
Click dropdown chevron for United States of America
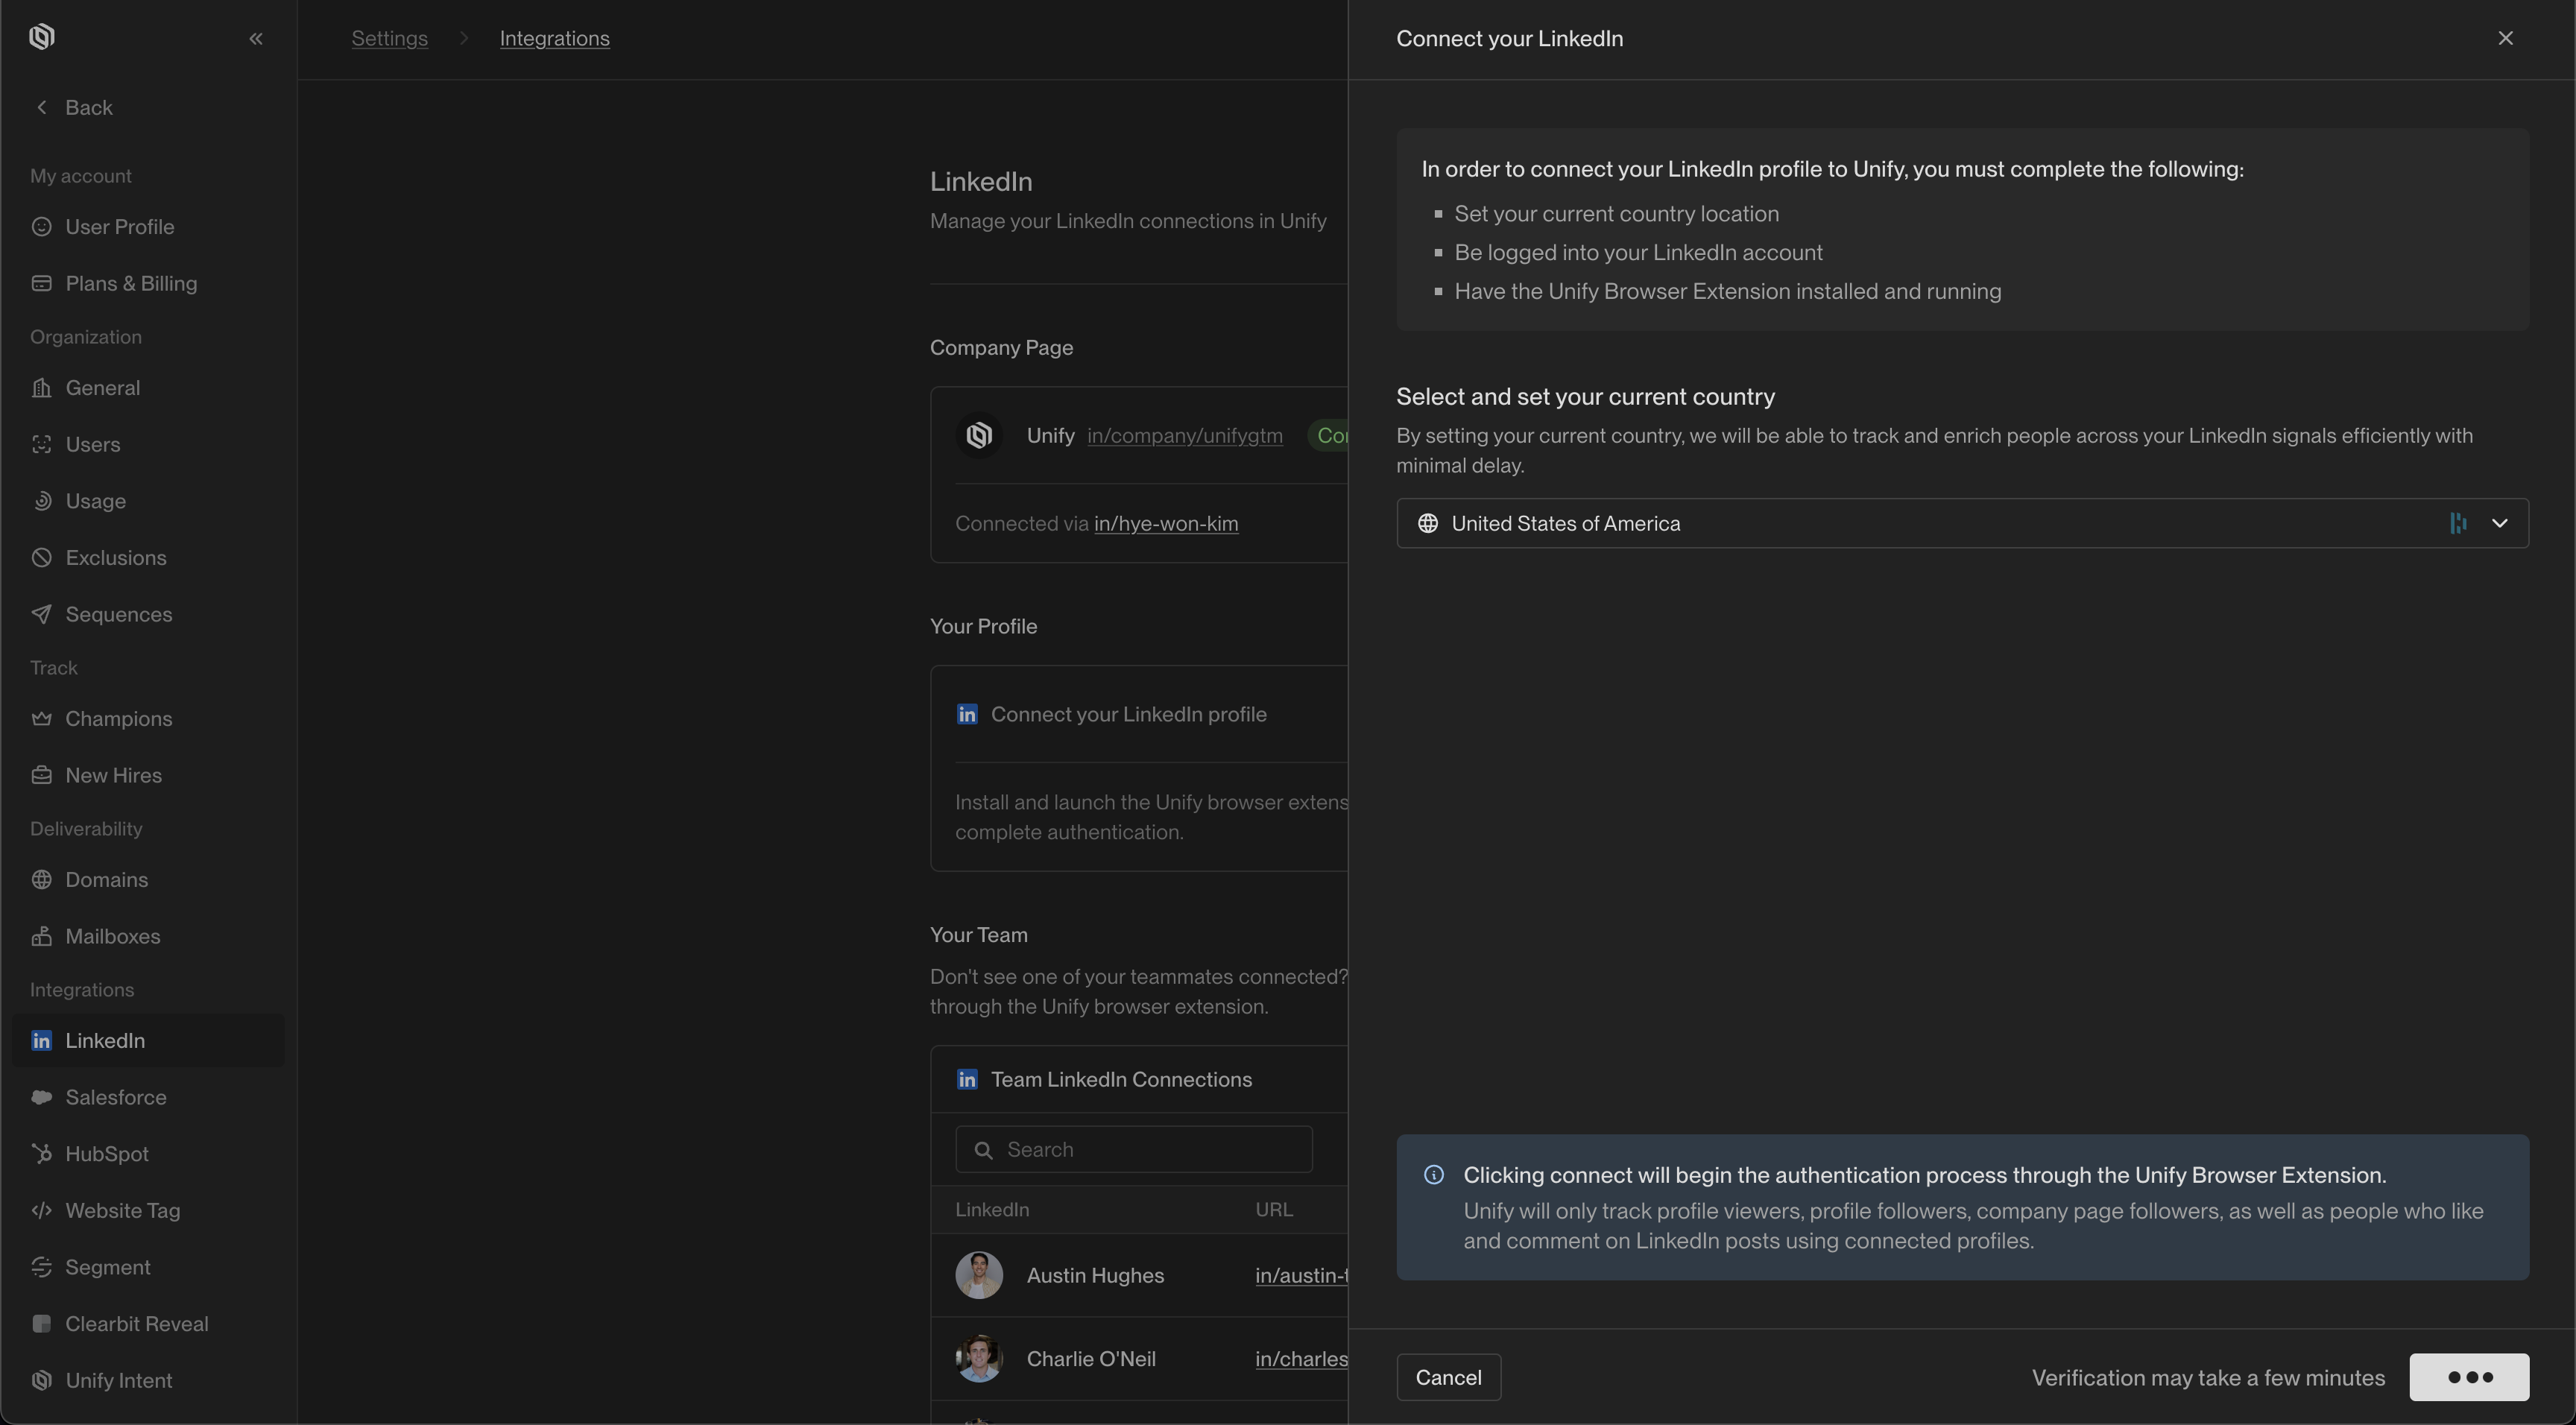[x=2499, y=523]
